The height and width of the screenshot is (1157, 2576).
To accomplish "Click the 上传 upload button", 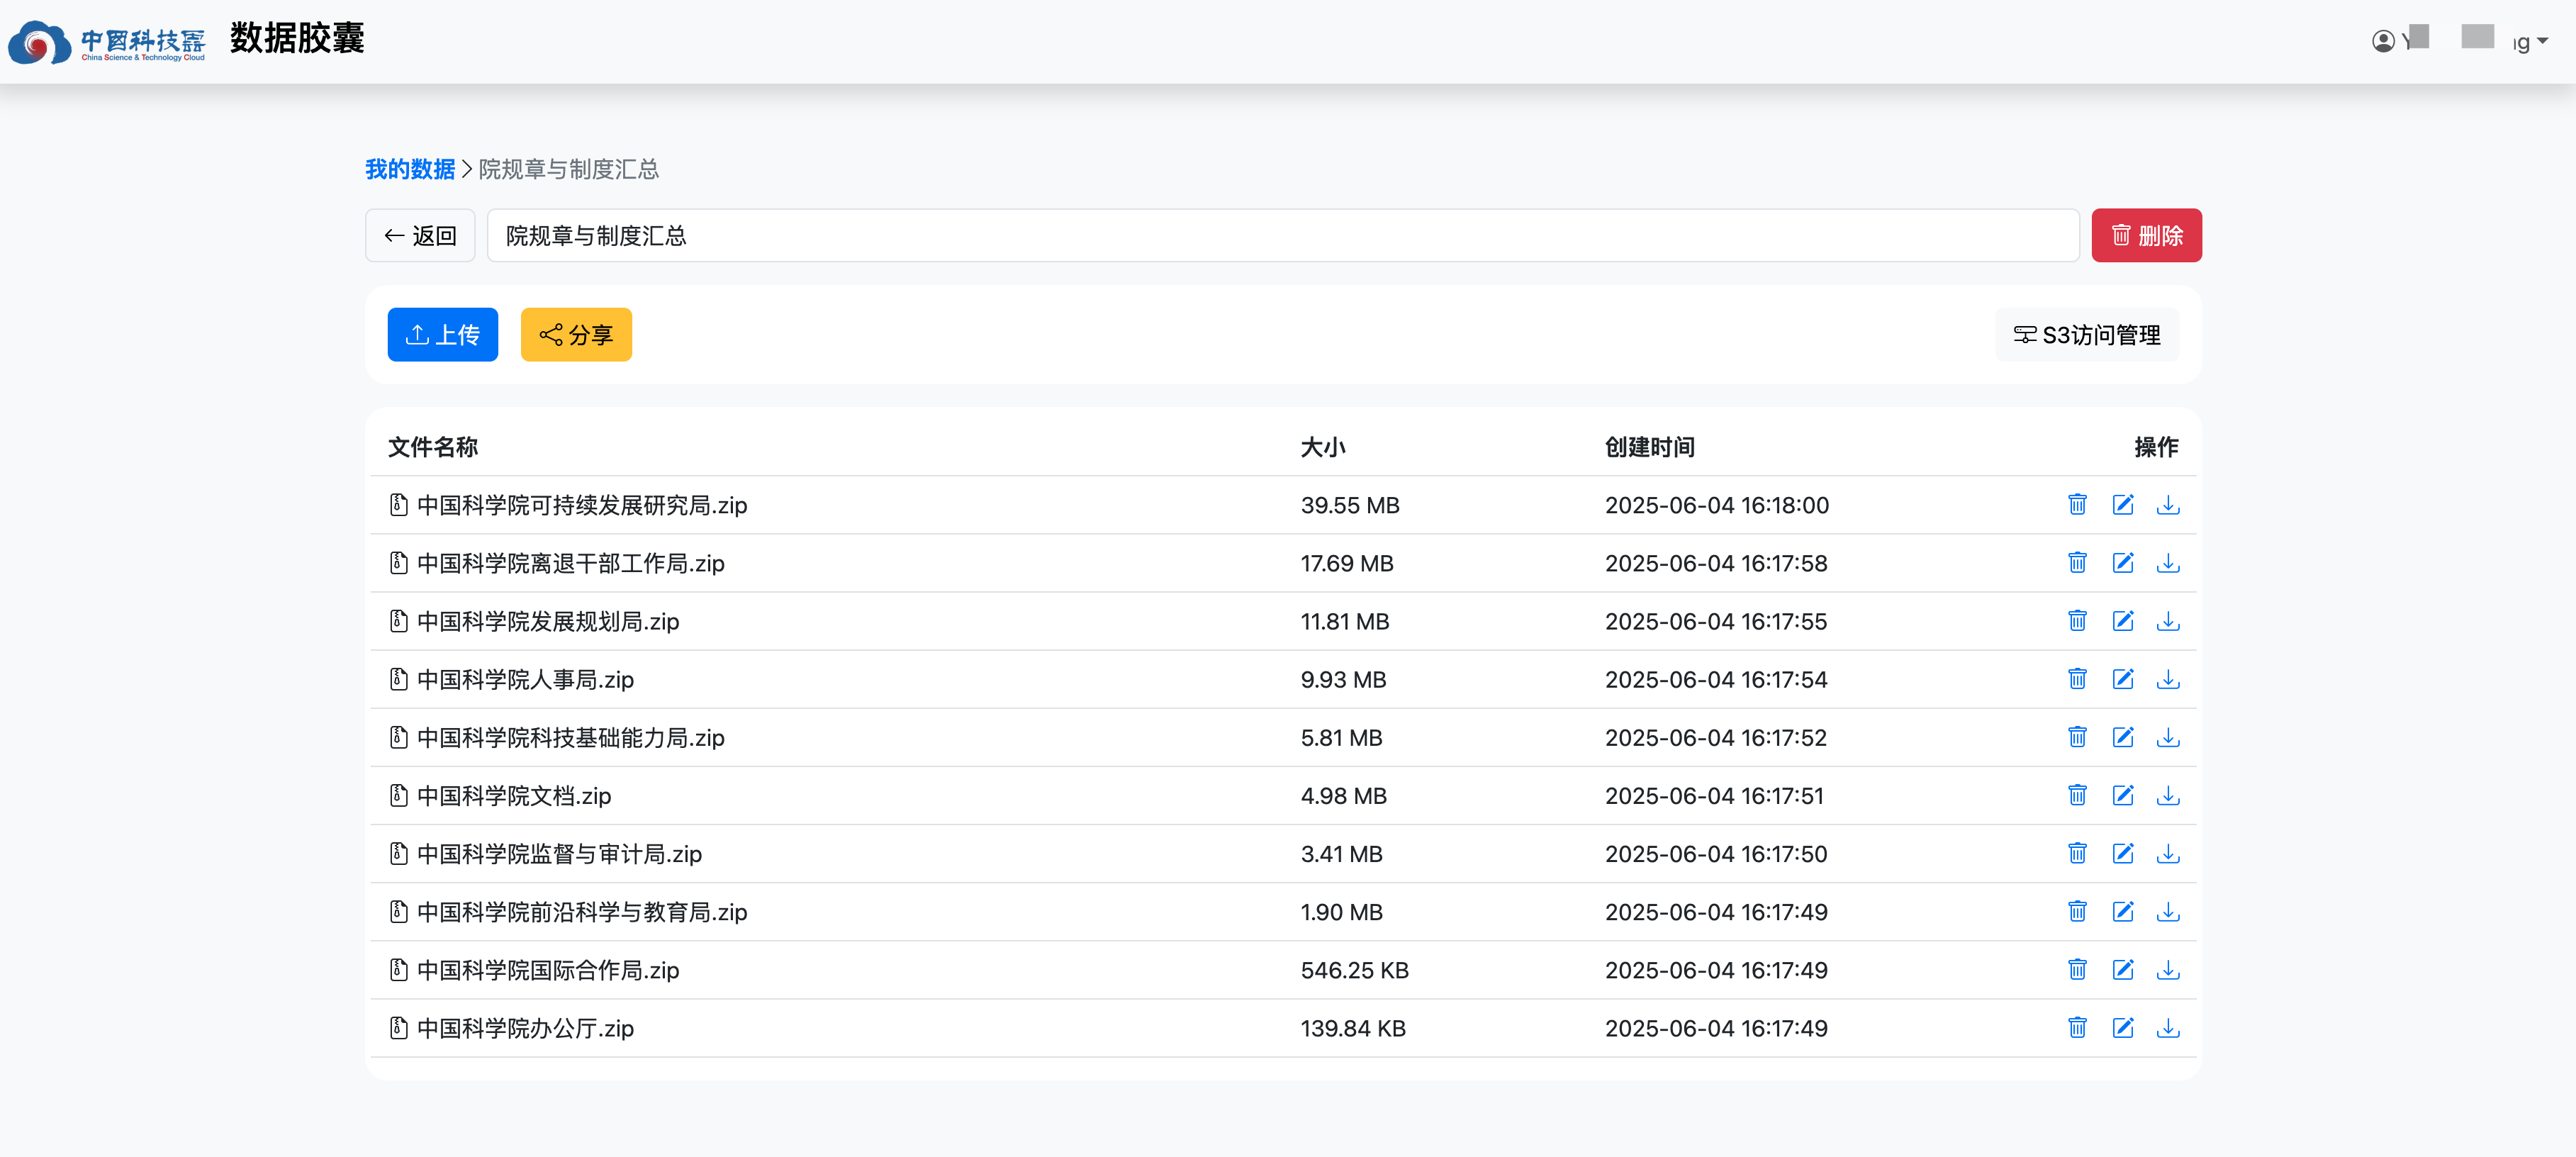I will 442,335.
